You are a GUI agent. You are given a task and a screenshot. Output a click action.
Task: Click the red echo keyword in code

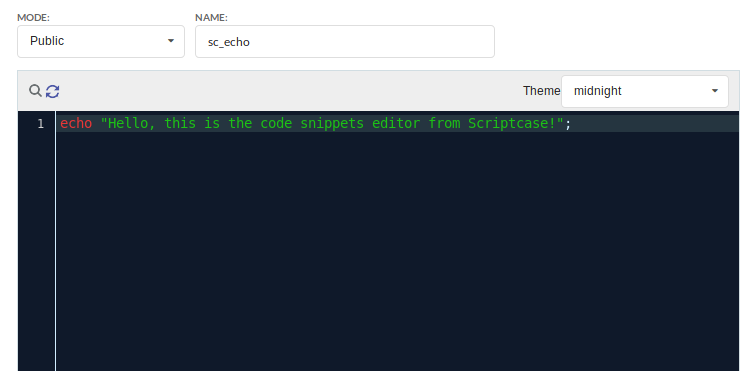76,124
